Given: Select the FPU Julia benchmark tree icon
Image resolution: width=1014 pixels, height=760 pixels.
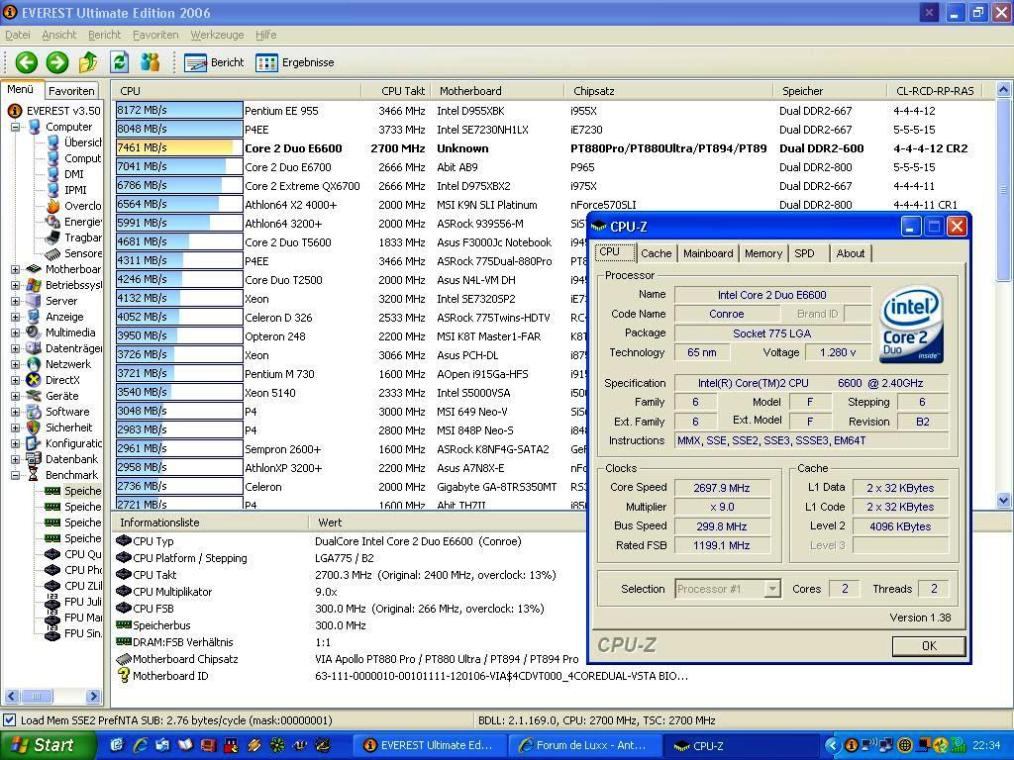Looking at the screenshot, I should [x=53, y=602].
